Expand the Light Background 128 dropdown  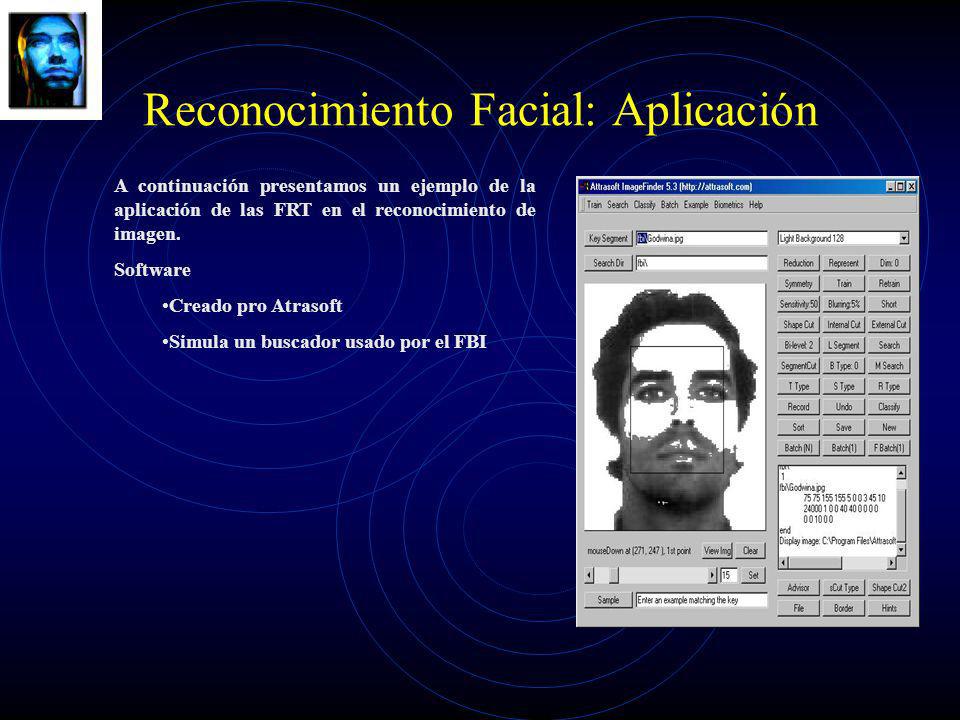coord(904,238)
